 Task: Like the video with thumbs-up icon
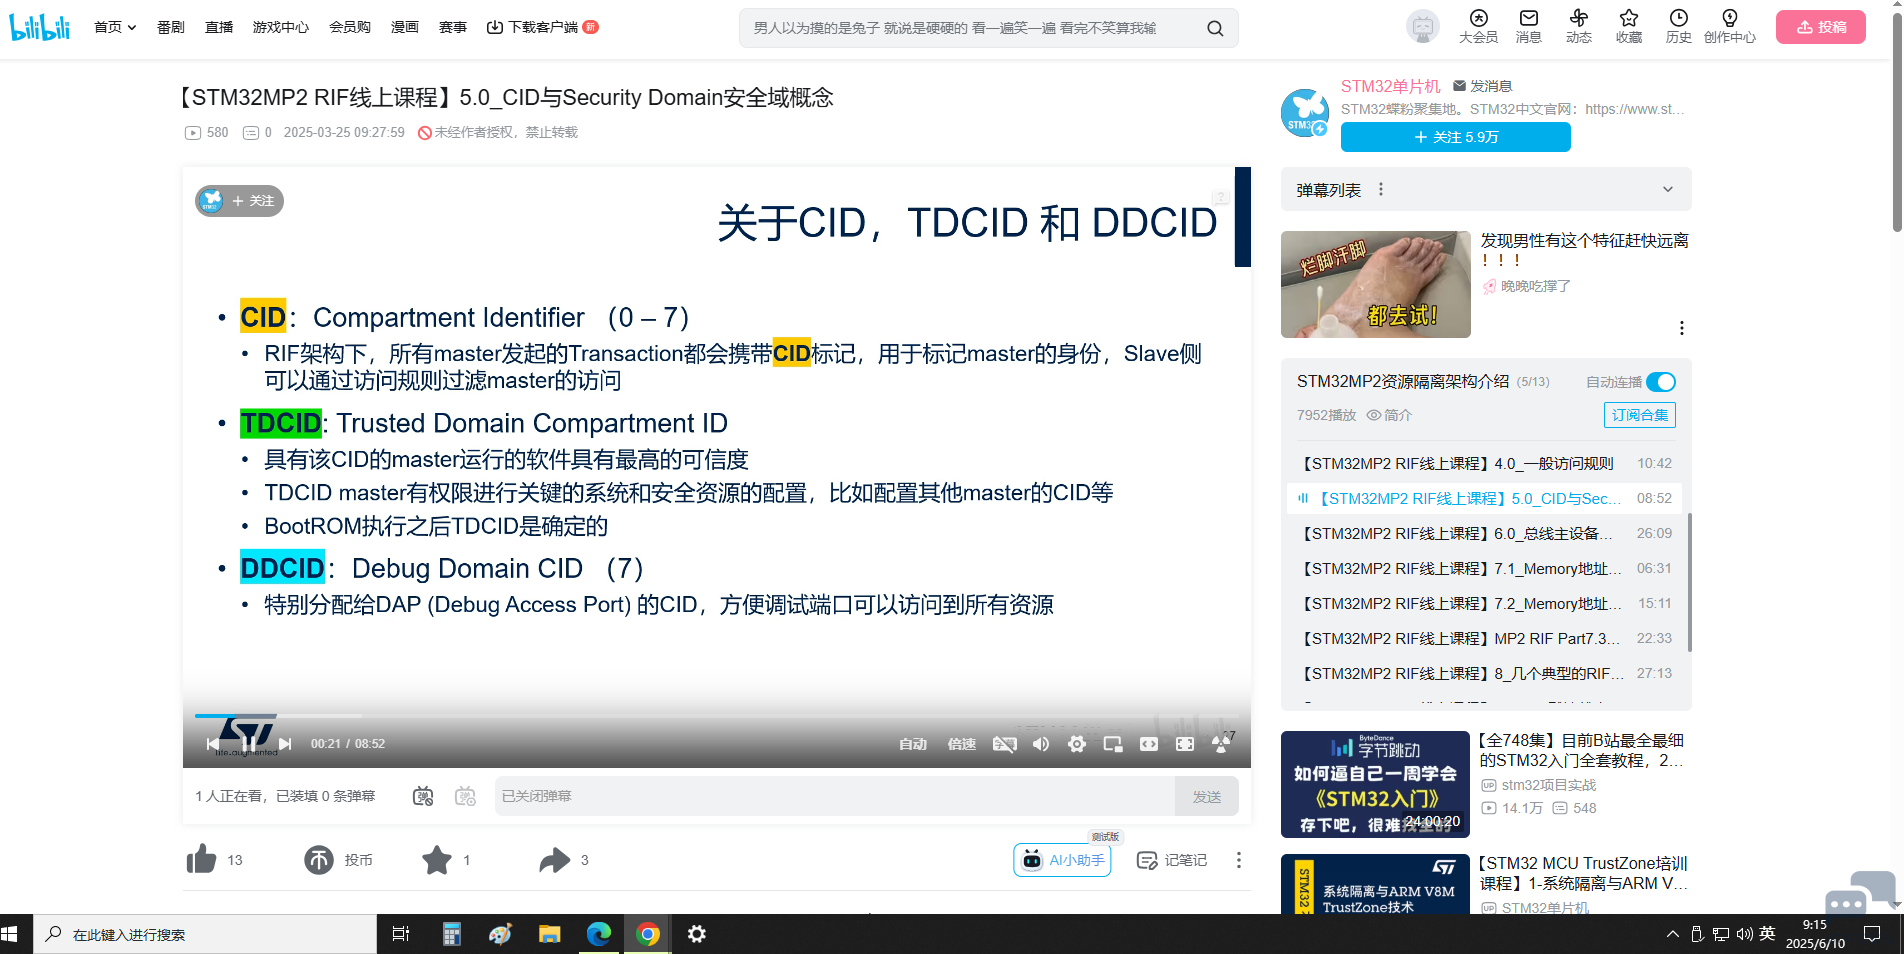pos(201,859)
